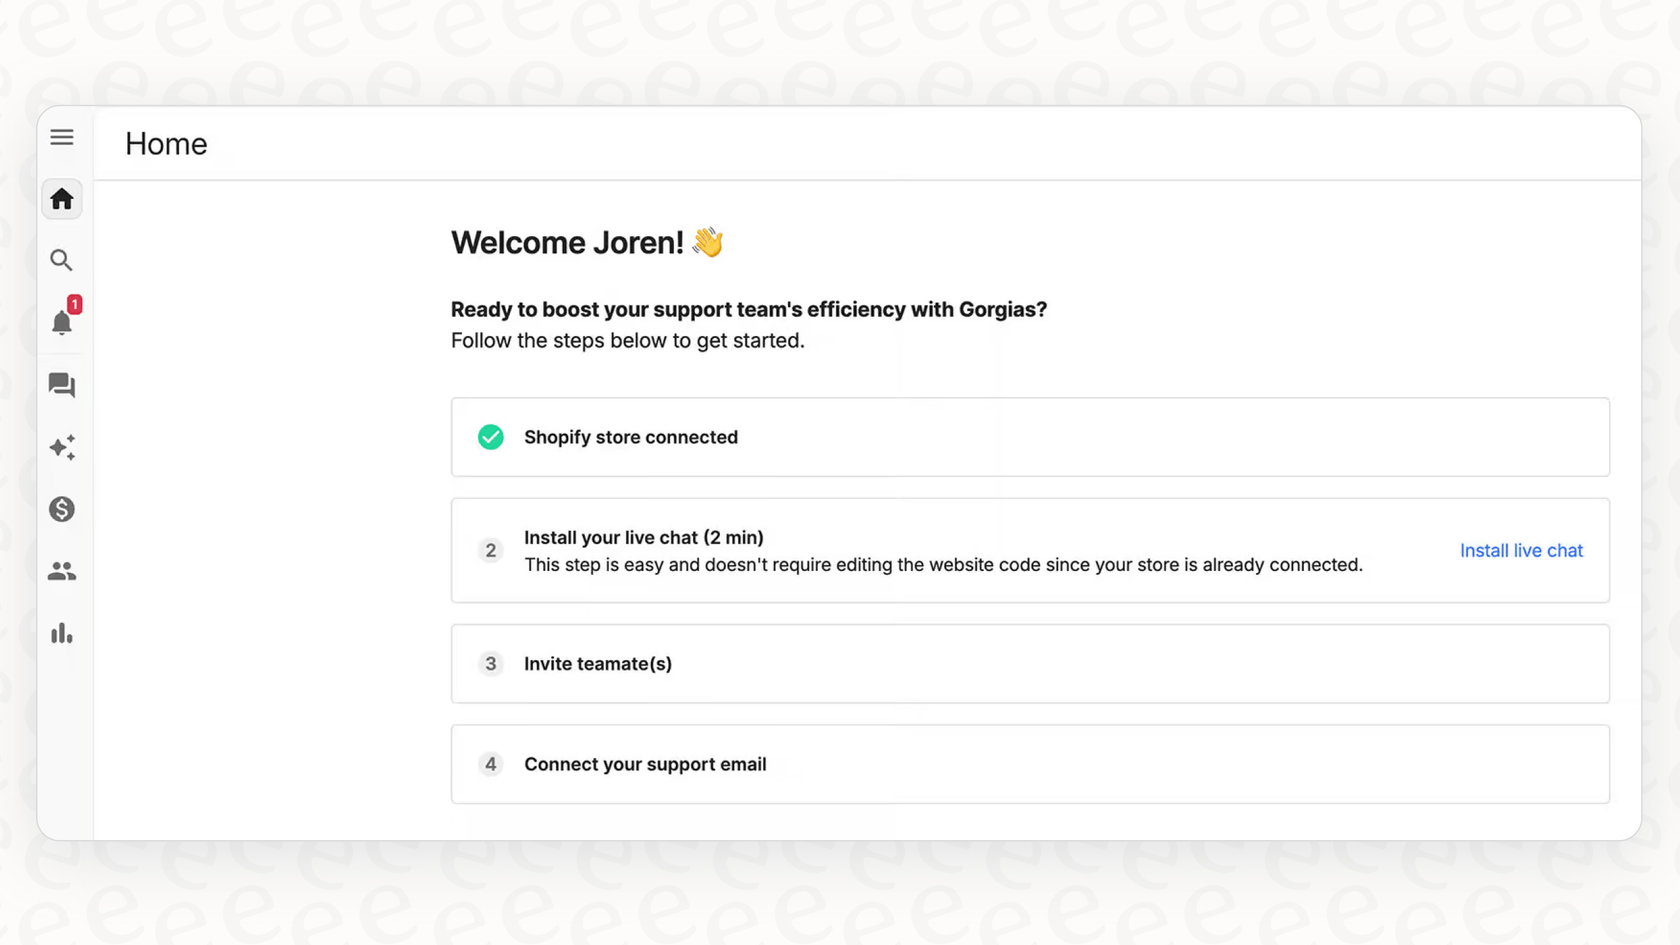Open the revenue dollar icon
Viewport: 1680px width, 945px height.
(61, 509)
